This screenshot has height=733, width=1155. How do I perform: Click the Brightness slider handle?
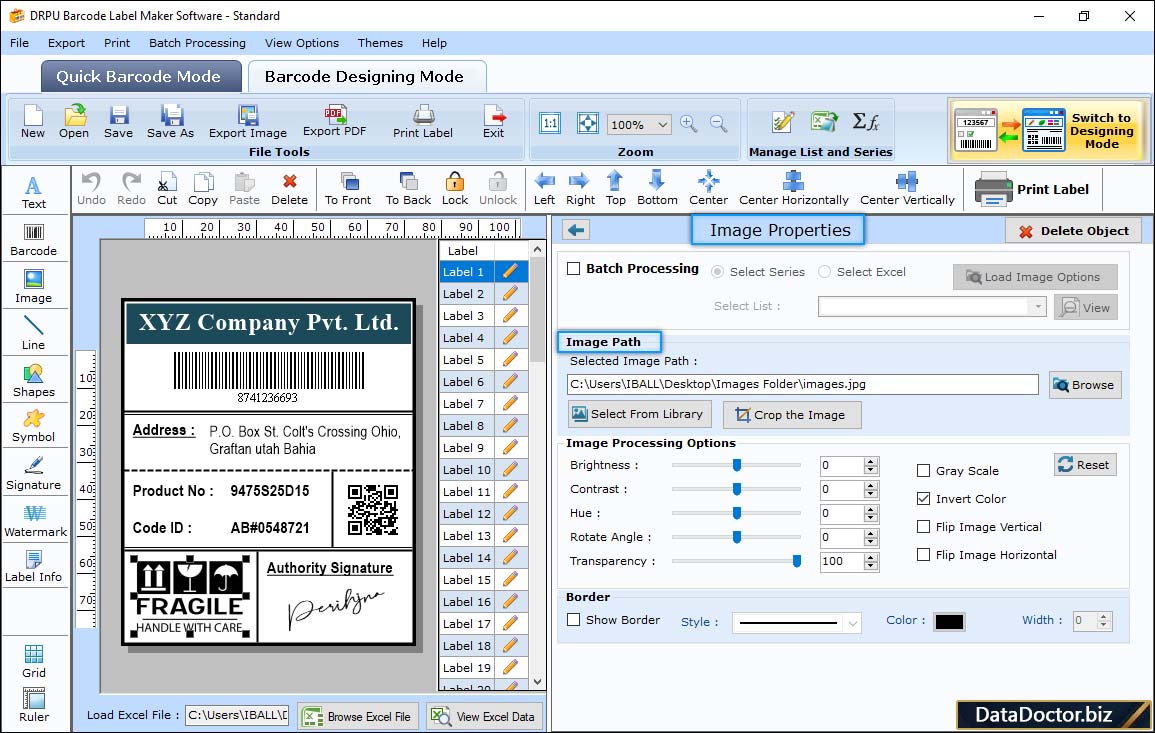737,465
